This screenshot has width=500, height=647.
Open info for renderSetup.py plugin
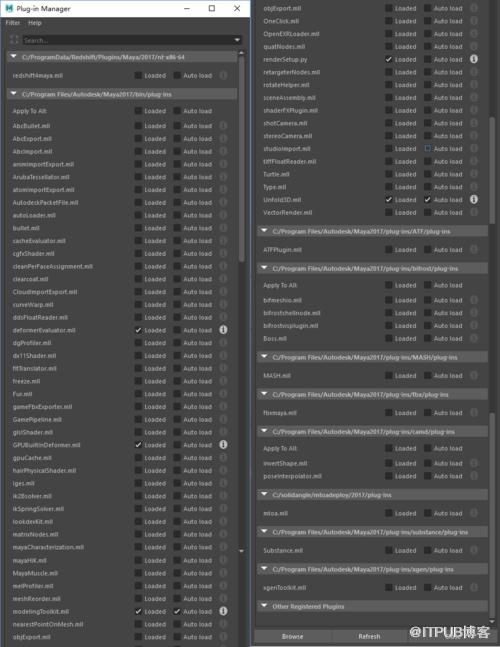(x=474, y=59)
